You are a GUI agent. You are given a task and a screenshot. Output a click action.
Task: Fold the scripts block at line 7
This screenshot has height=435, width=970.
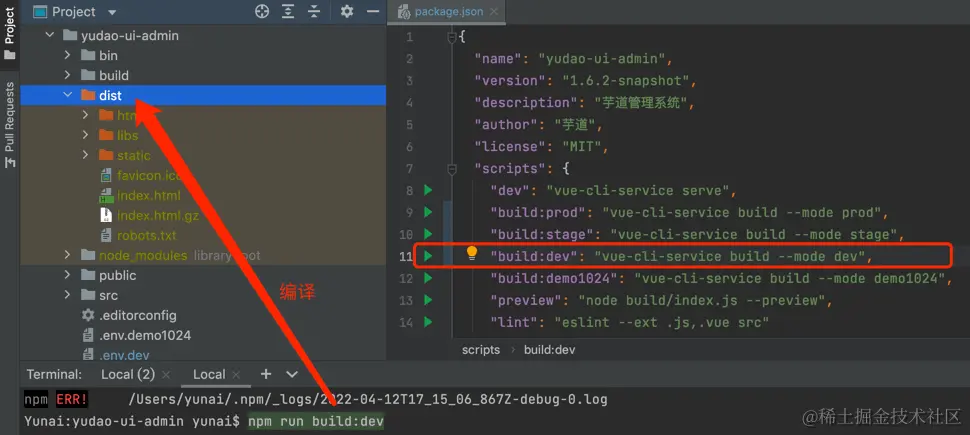click(x=452, y=168)
